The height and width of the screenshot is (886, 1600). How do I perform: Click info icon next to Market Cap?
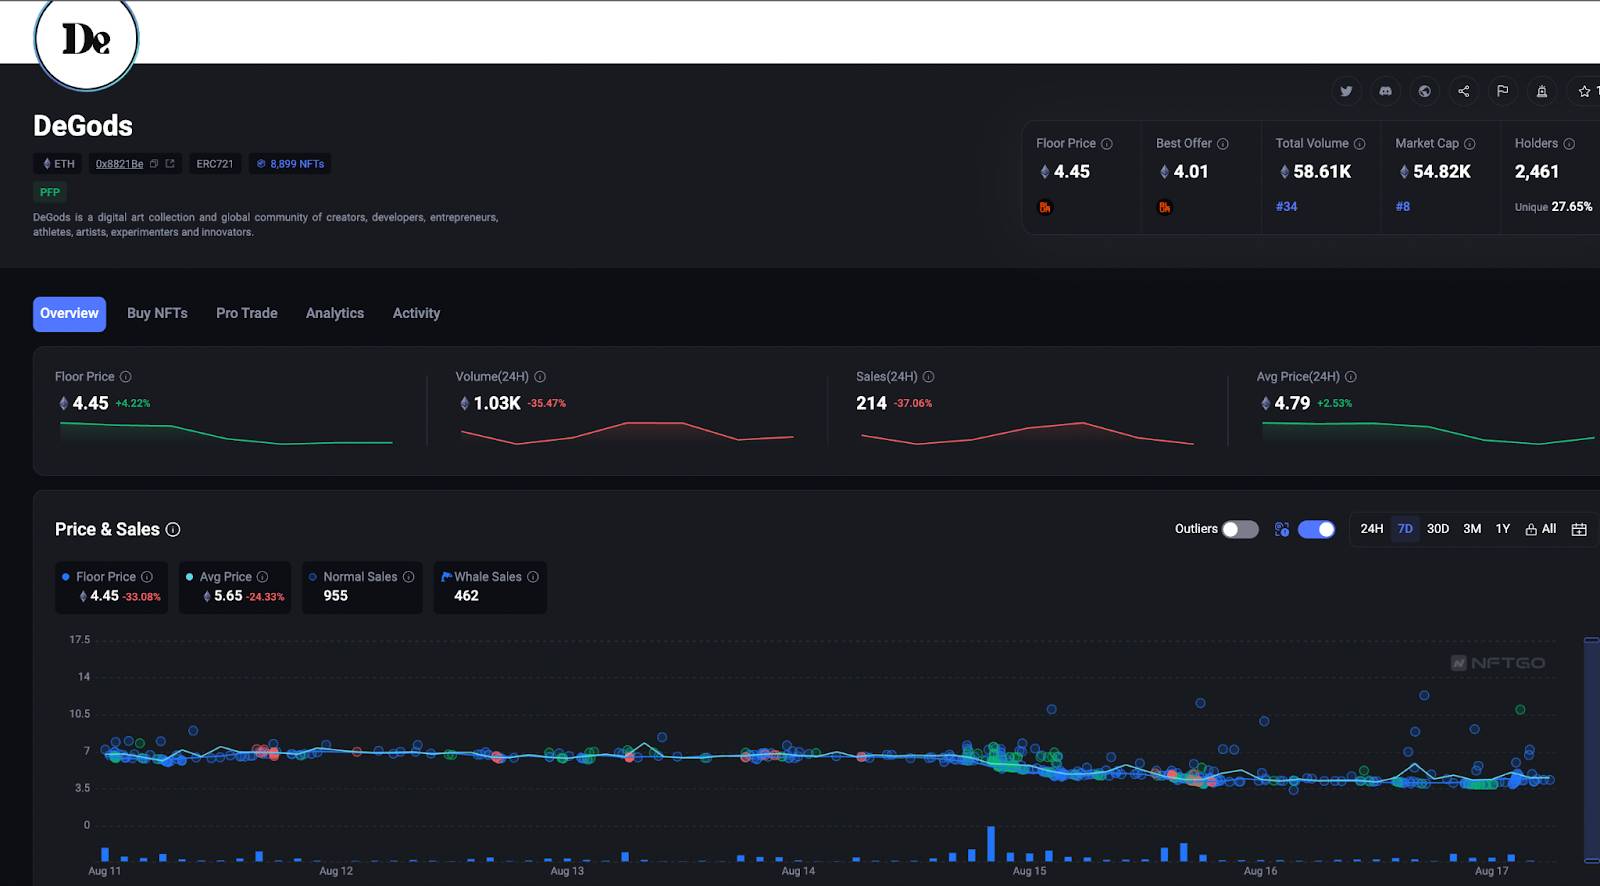[1469, 144]
